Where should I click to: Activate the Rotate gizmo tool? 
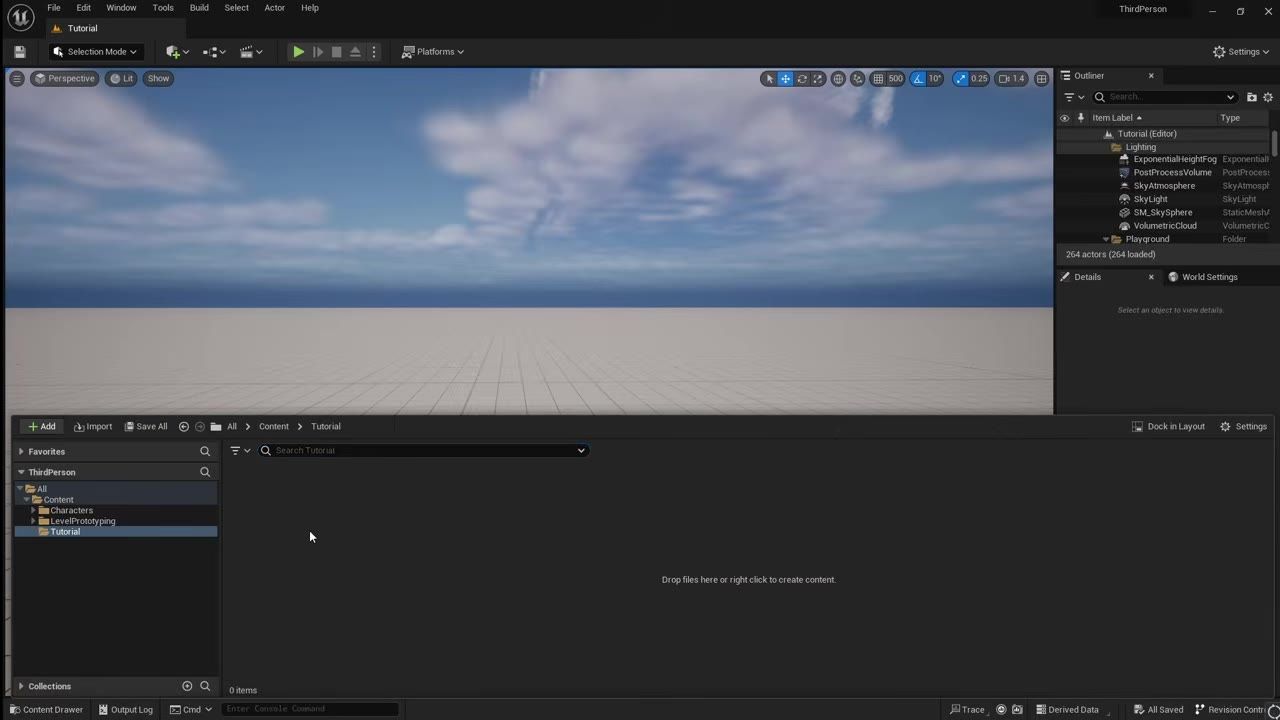tap(802, 79)
